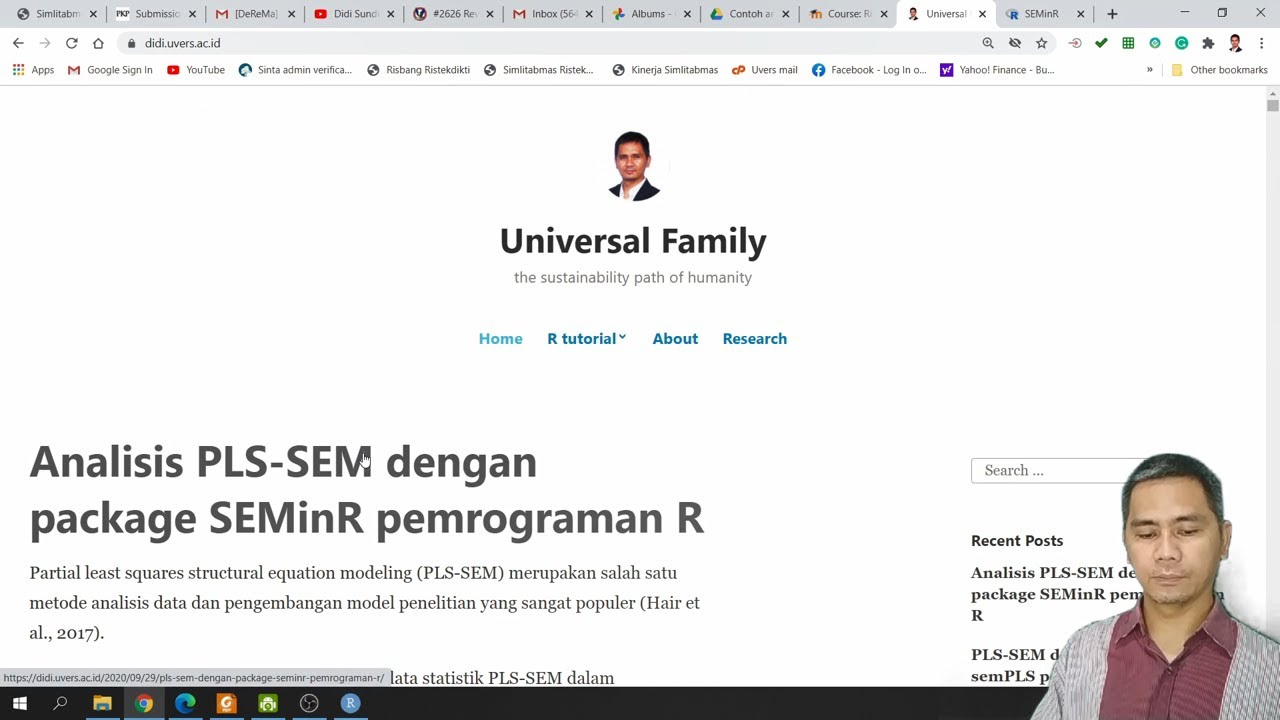Image resolution: width=1280 pixels, height=720 pixels.
Task: Open the Research page
Action: [x=754, y=338]
